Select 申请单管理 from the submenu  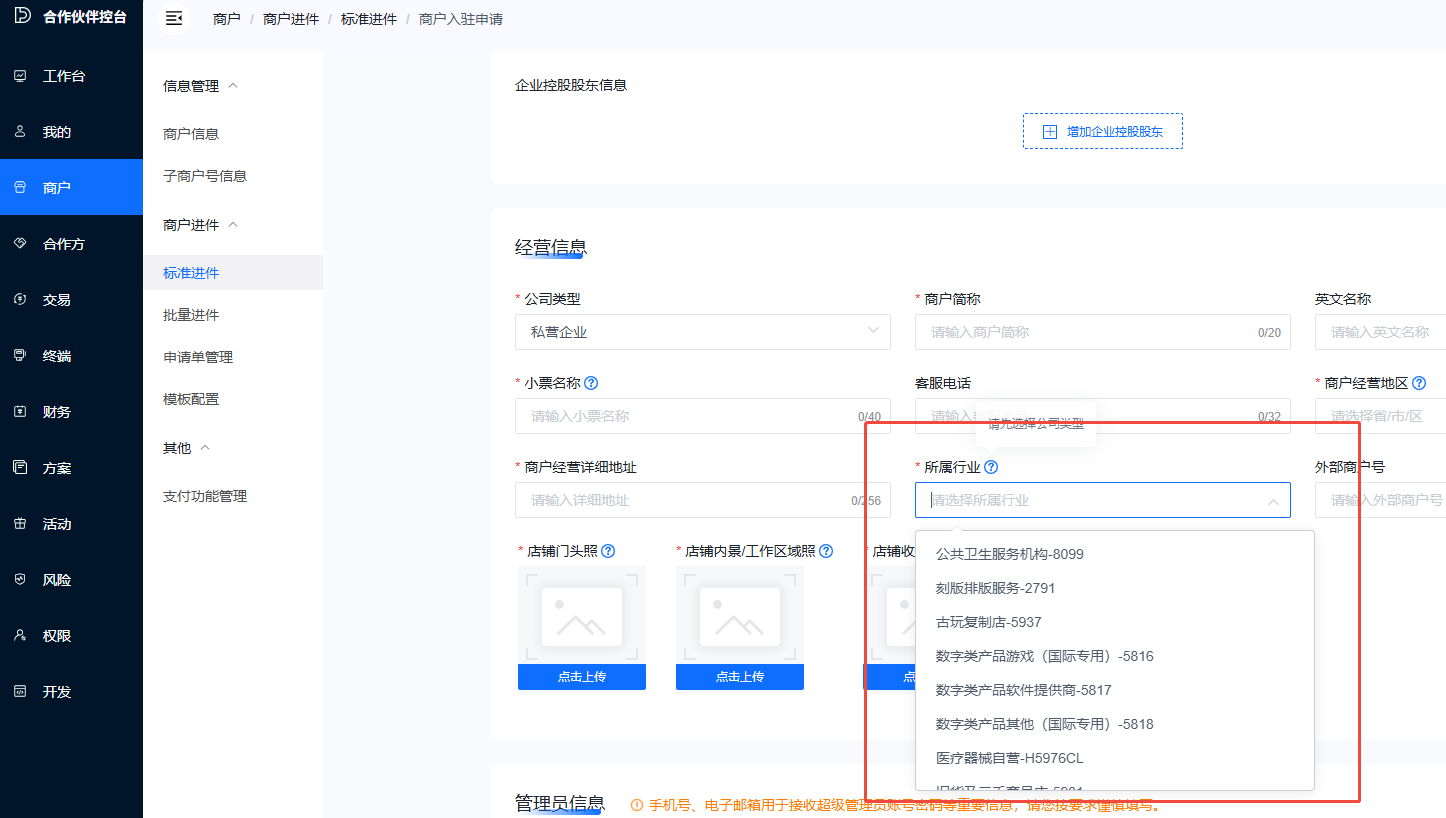[x=198, y=357]
